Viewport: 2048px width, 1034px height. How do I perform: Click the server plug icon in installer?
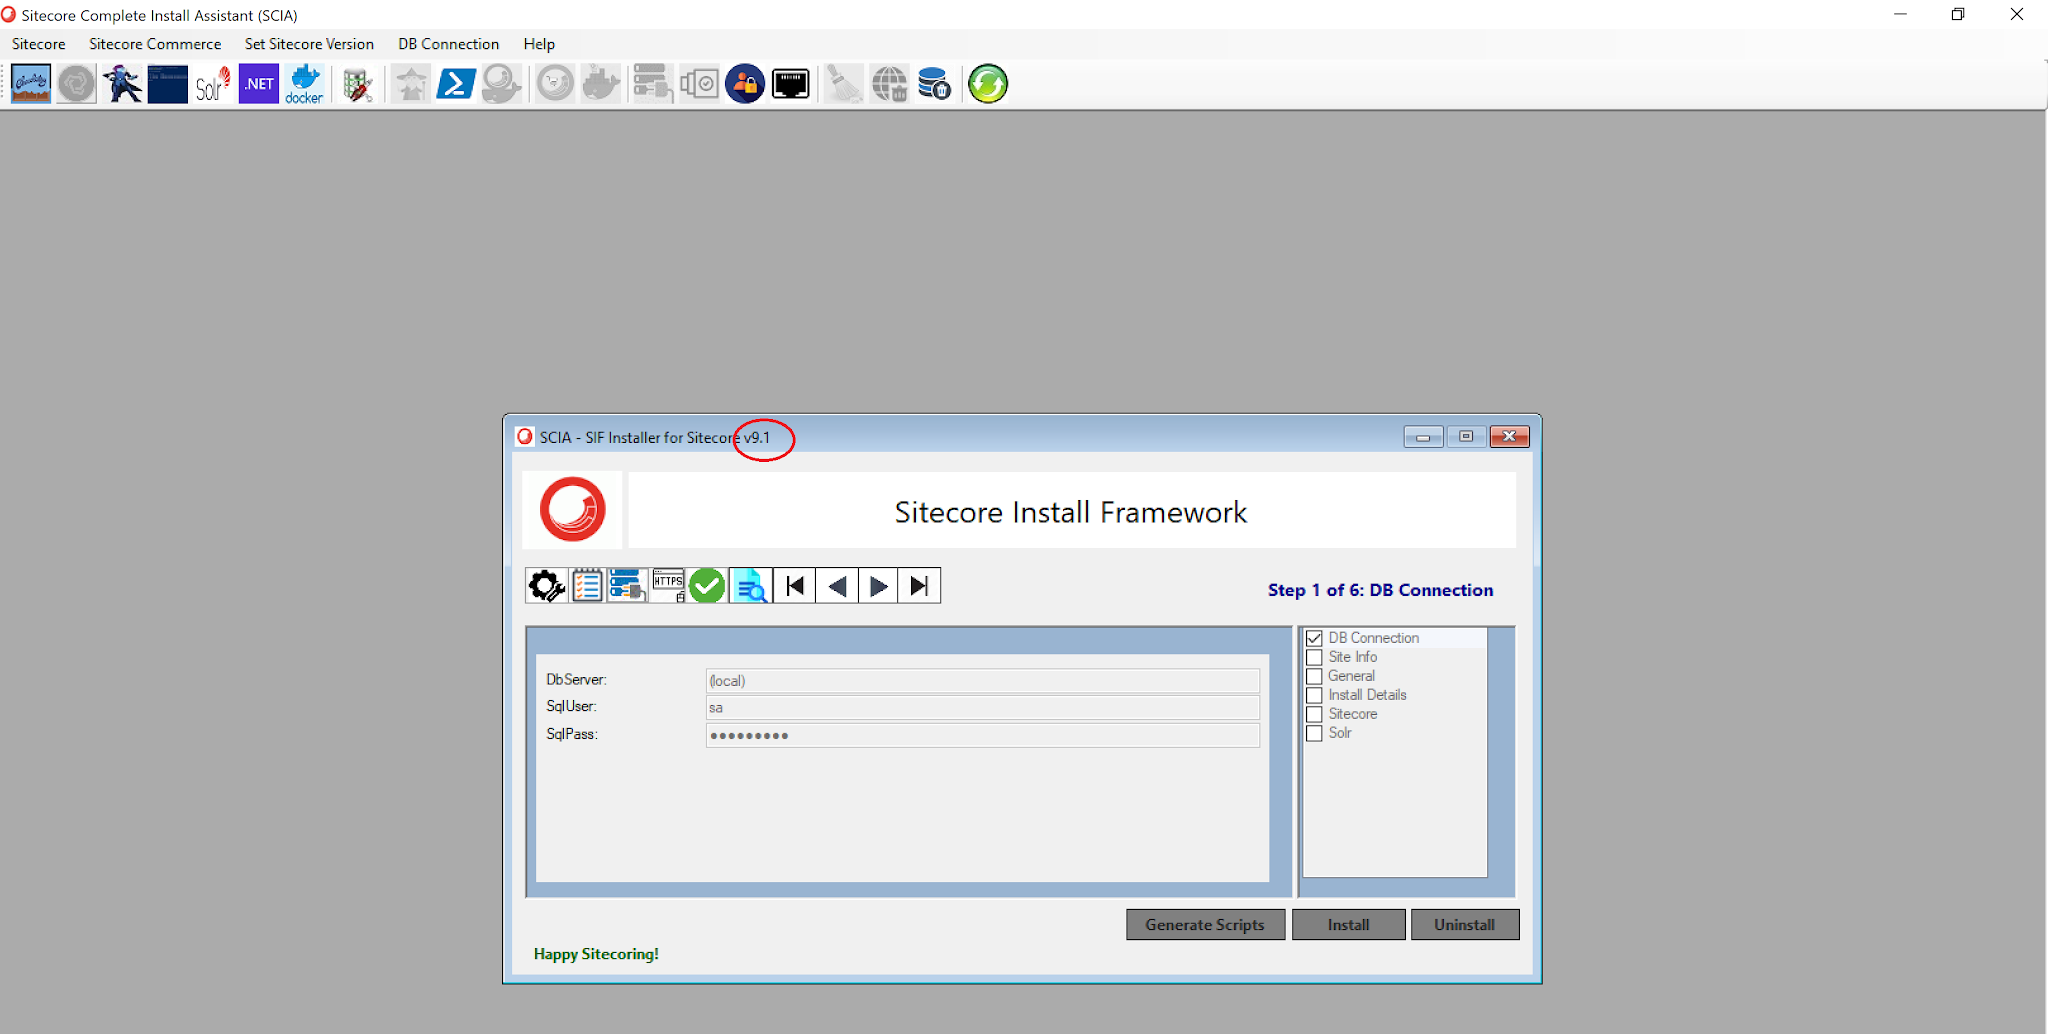pyautogui.click(x=627, y=586)
